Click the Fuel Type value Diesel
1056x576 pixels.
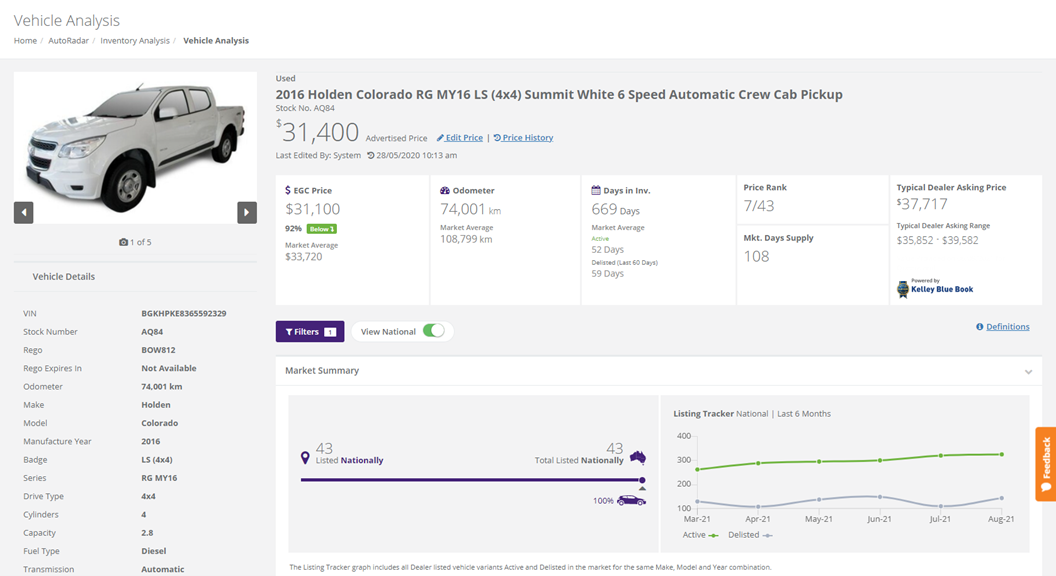pyautogui.click(x=154, y=550)
